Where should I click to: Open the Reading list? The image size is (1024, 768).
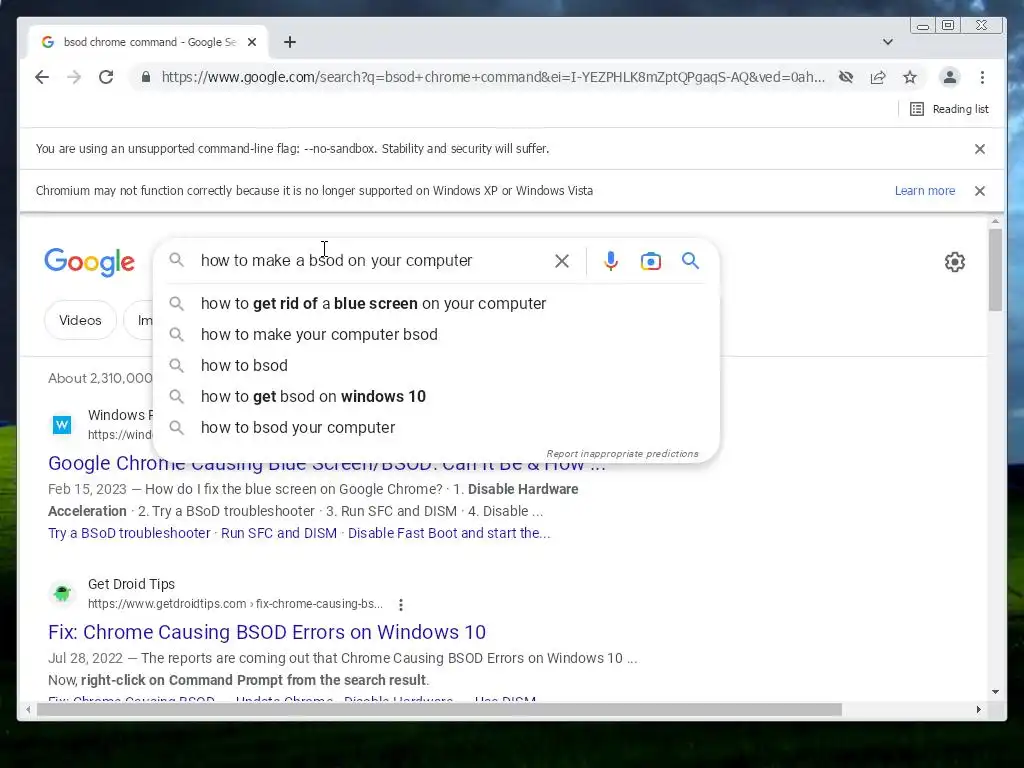950,109
